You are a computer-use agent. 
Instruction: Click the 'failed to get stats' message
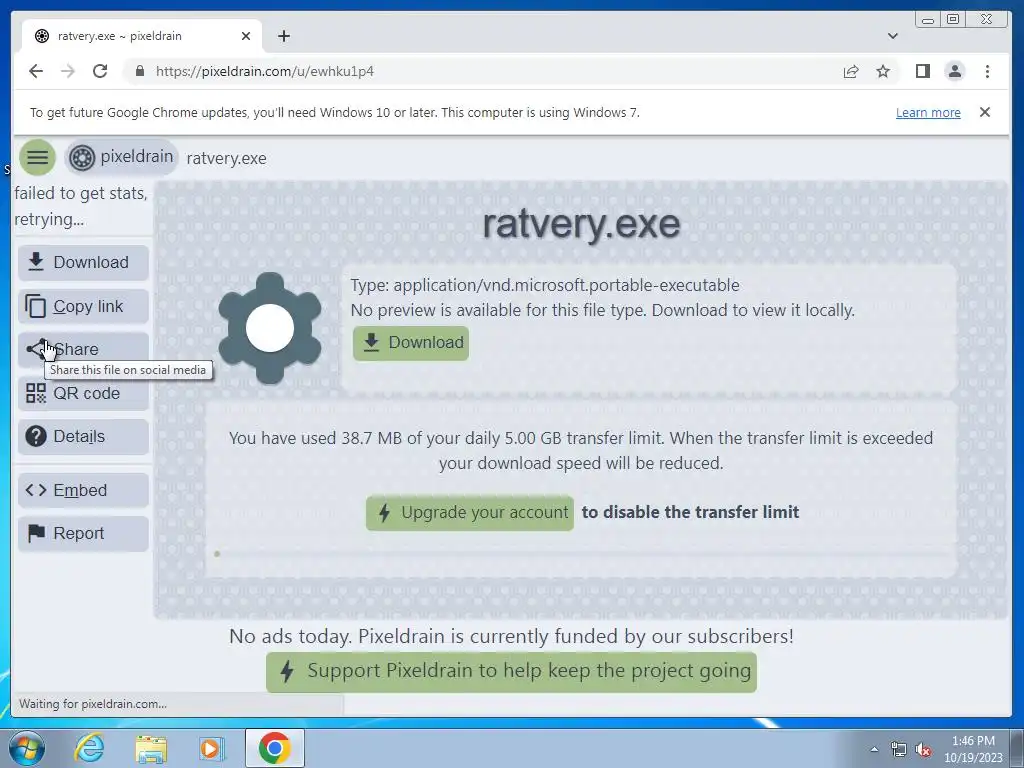pyautogui.click(x=81, y=206)
